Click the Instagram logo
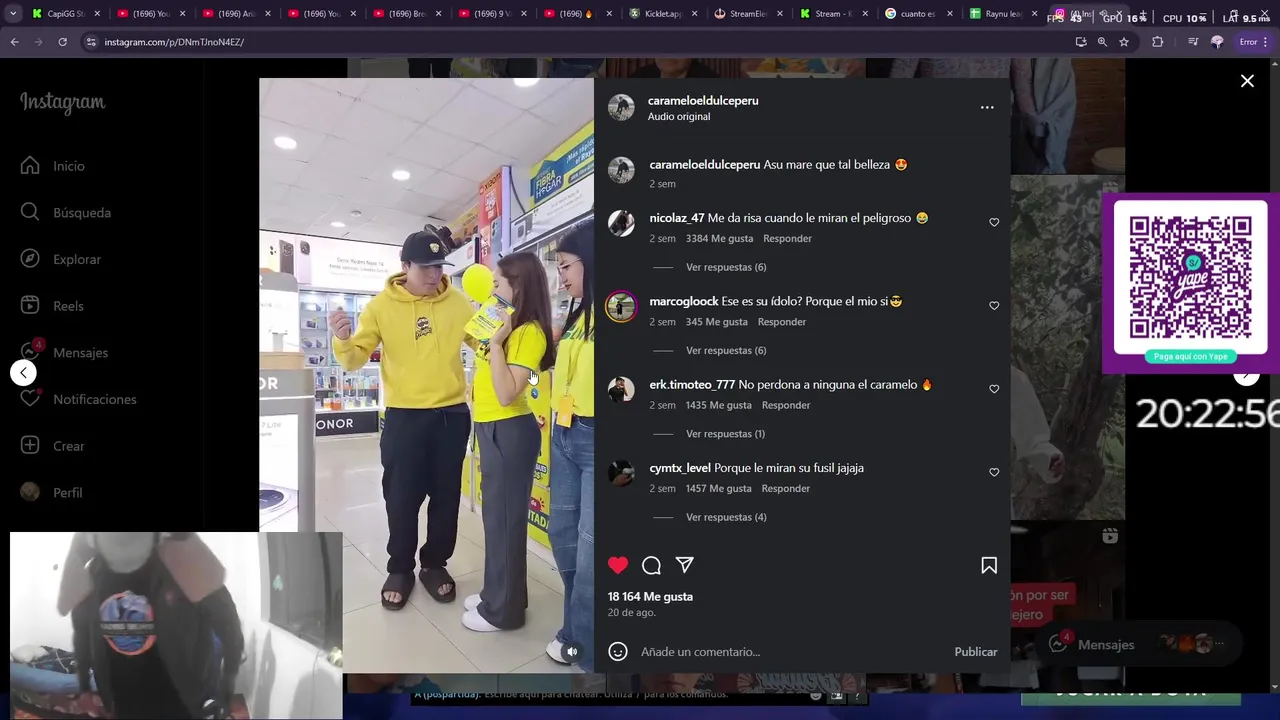Screen dimensions: 1280x720 pos(62,102)
